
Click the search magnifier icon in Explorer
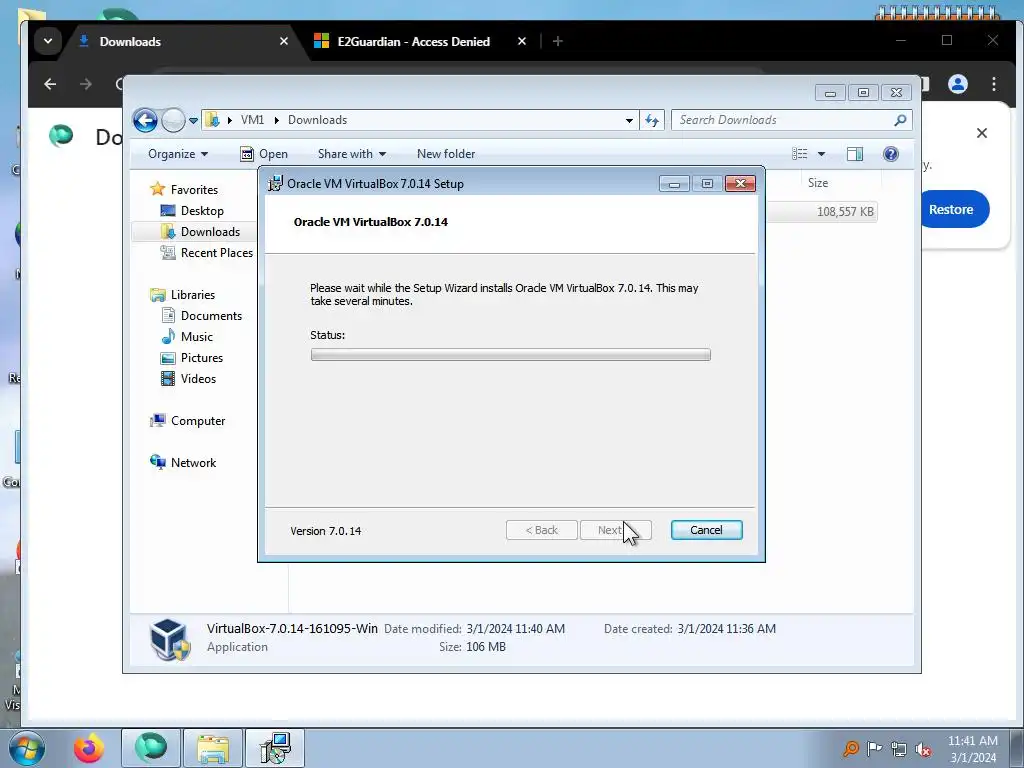point(900,120)
